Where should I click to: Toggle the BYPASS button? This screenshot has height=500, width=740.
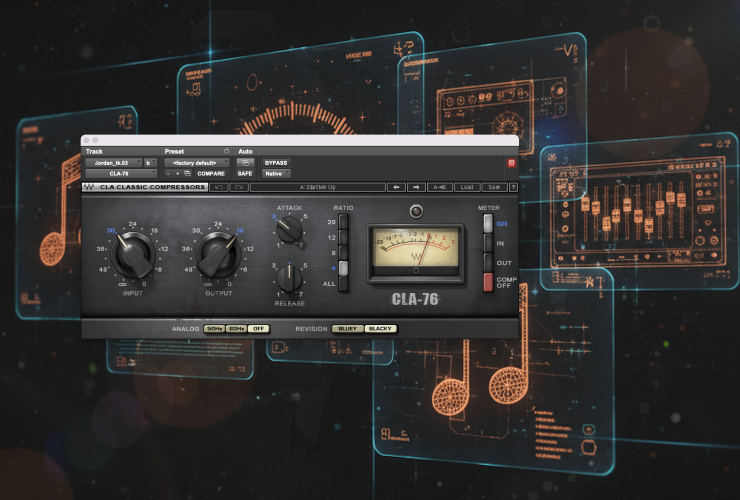276,162
